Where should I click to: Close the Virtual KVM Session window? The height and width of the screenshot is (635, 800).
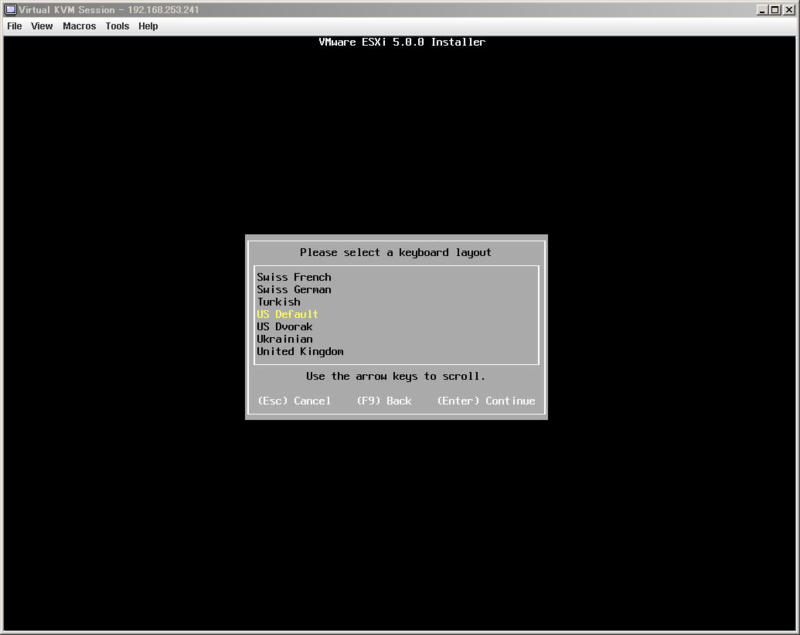(x=788, y=10)
